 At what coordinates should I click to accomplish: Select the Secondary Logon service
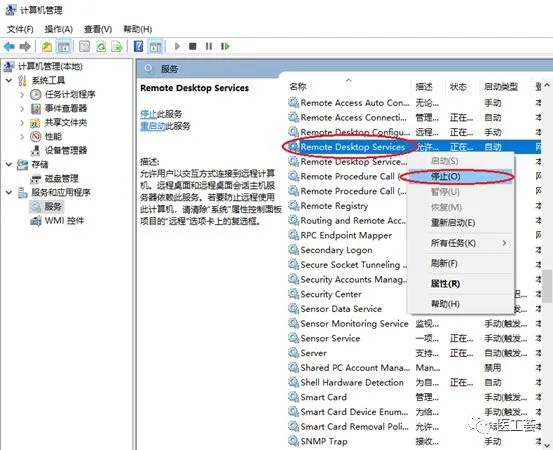pyautogui.click(x=336, y=250)
